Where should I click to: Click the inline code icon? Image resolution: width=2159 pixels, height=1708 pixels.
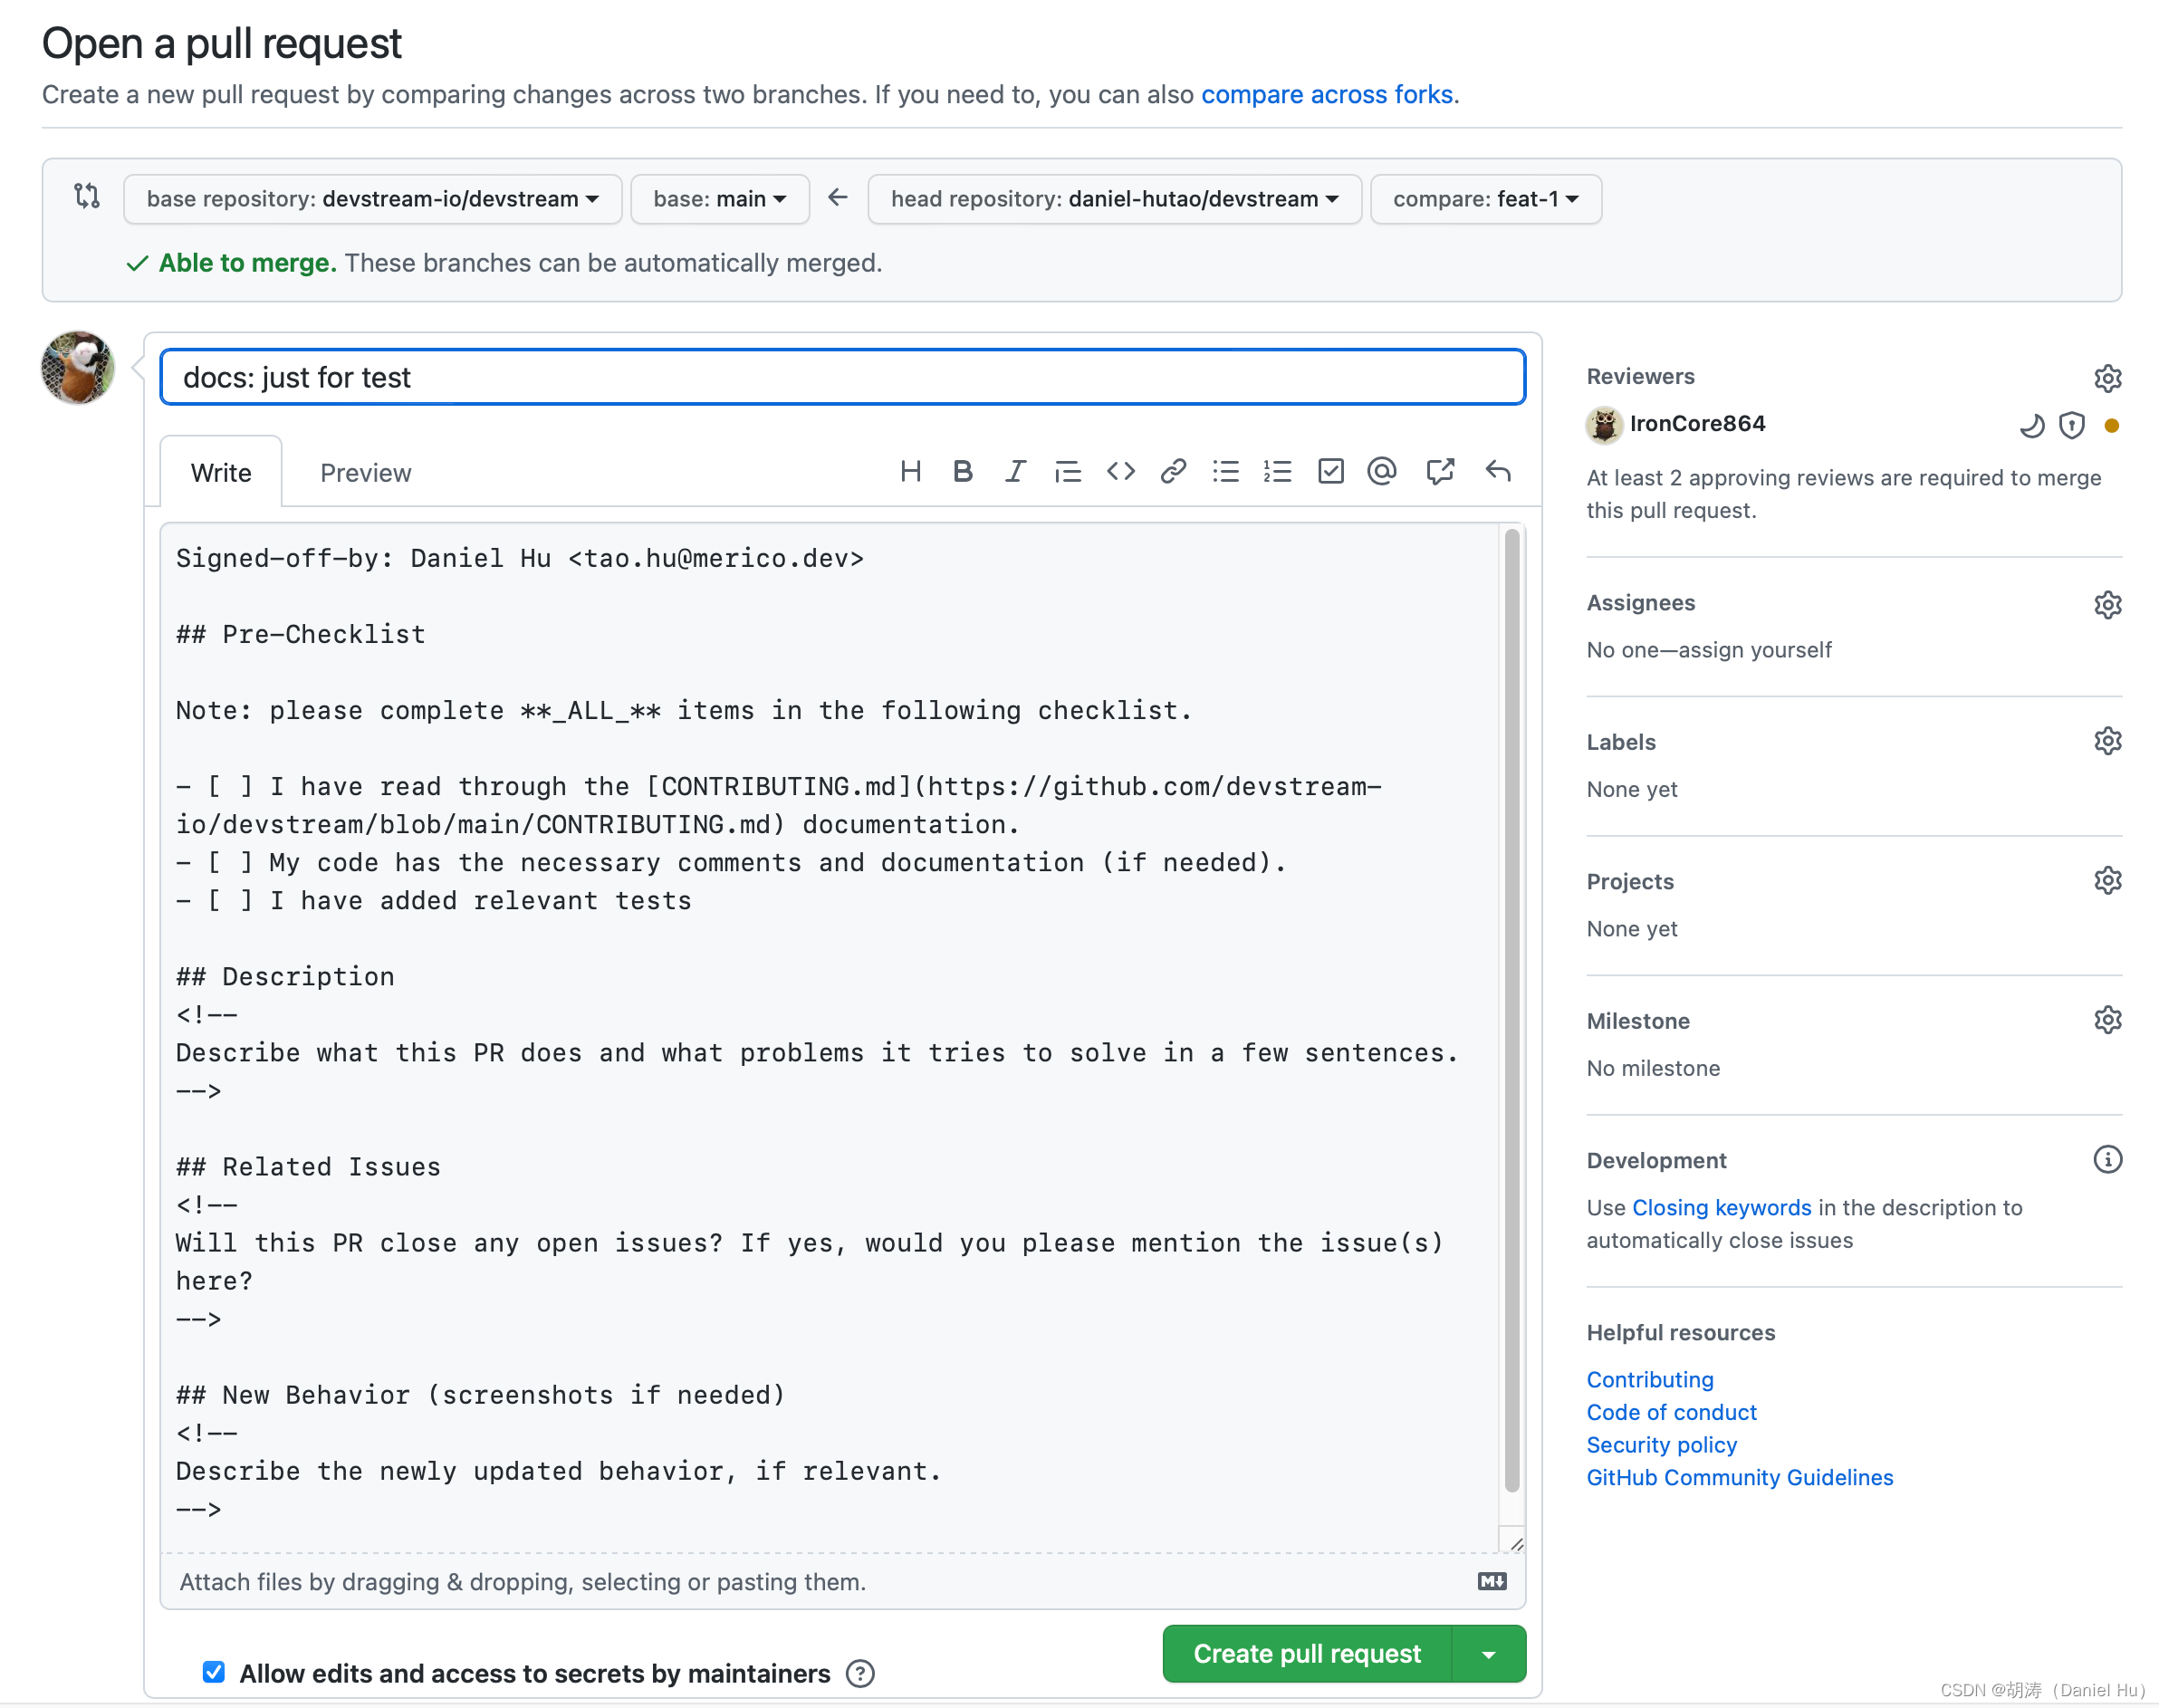[1121, 473]
